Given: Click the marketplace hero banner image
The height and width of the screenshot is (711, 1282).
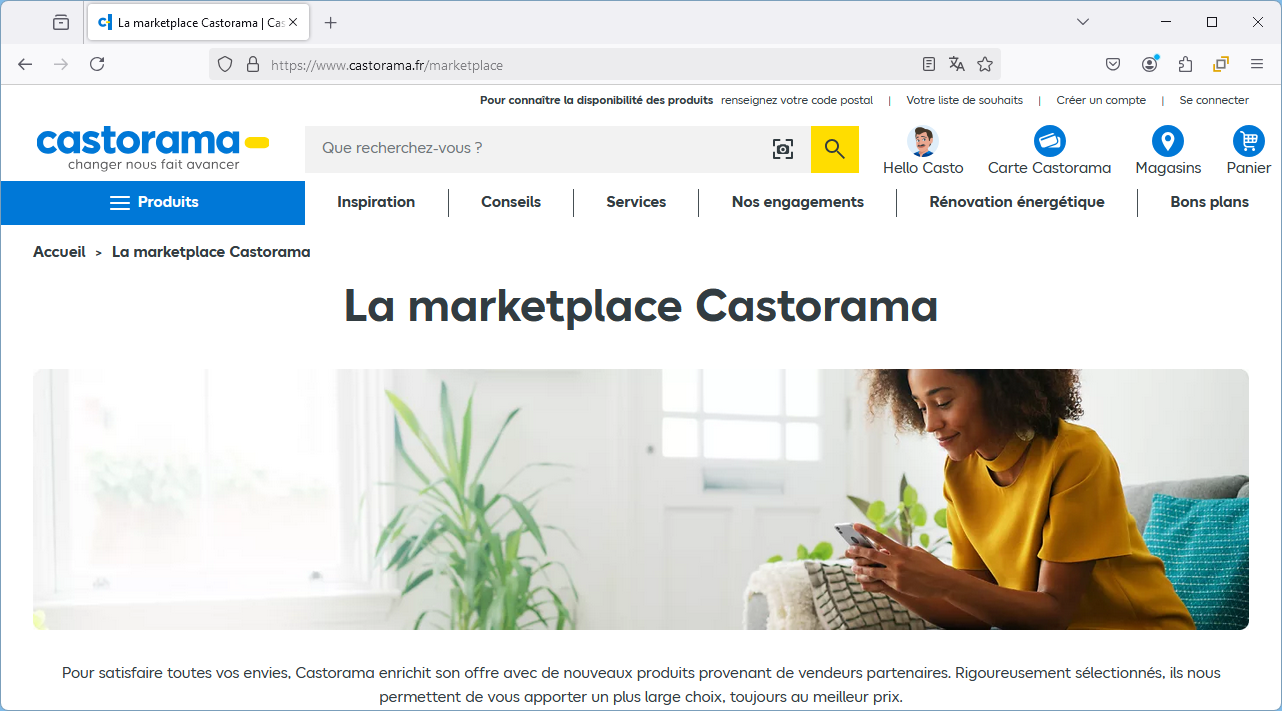Looking at the screenshot, I should 641,499.
